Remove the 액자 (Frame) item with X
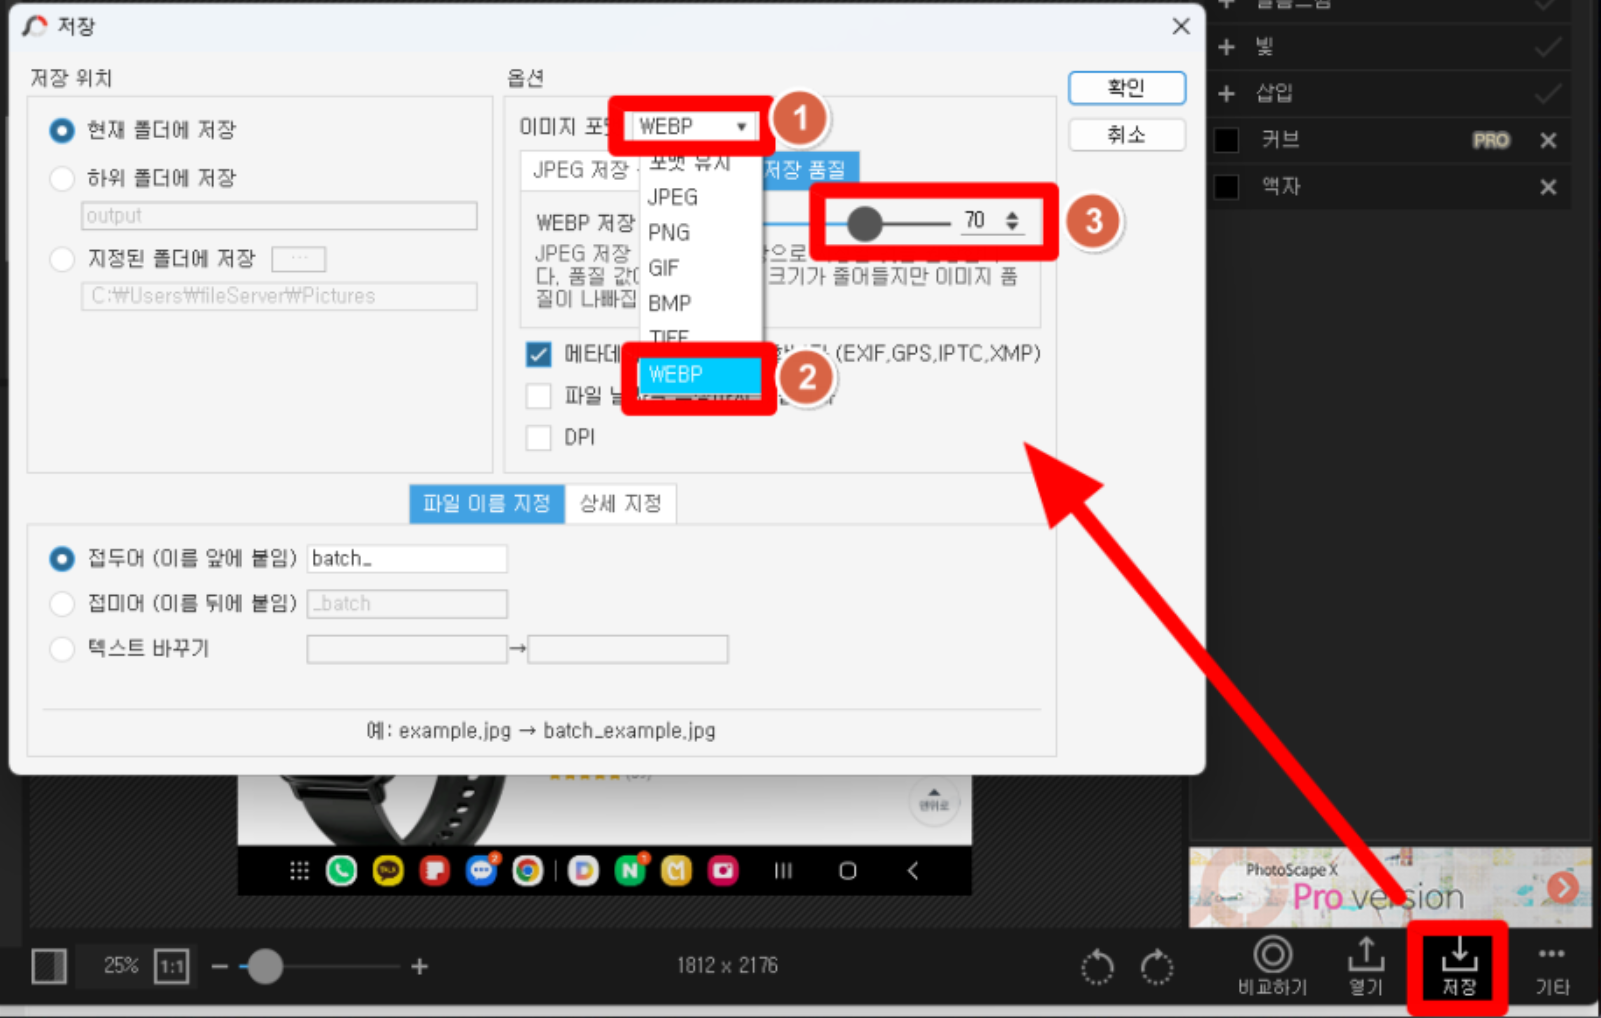Image resolution: width=1601 pixels, height=1018 pixels. 1548,187
